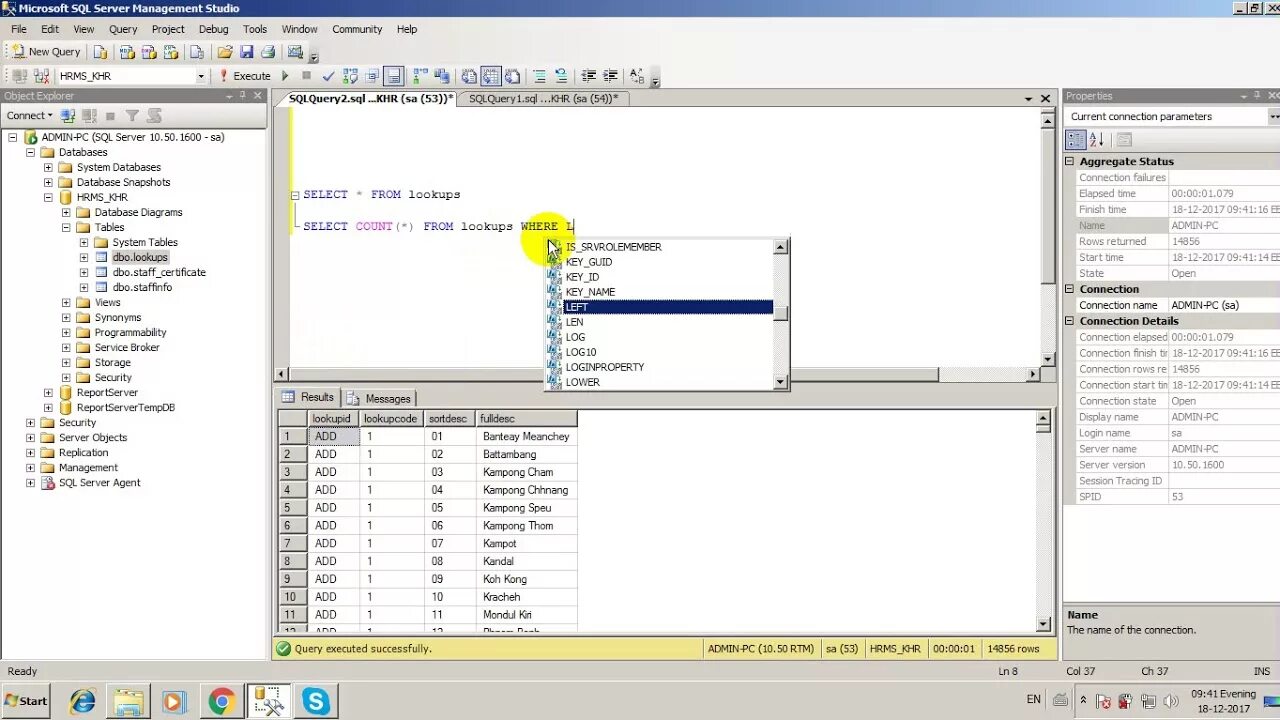1280x720 pixels.
Task: Switch to the Results tab
Action: pyautogui.click(x=308, y=397)
